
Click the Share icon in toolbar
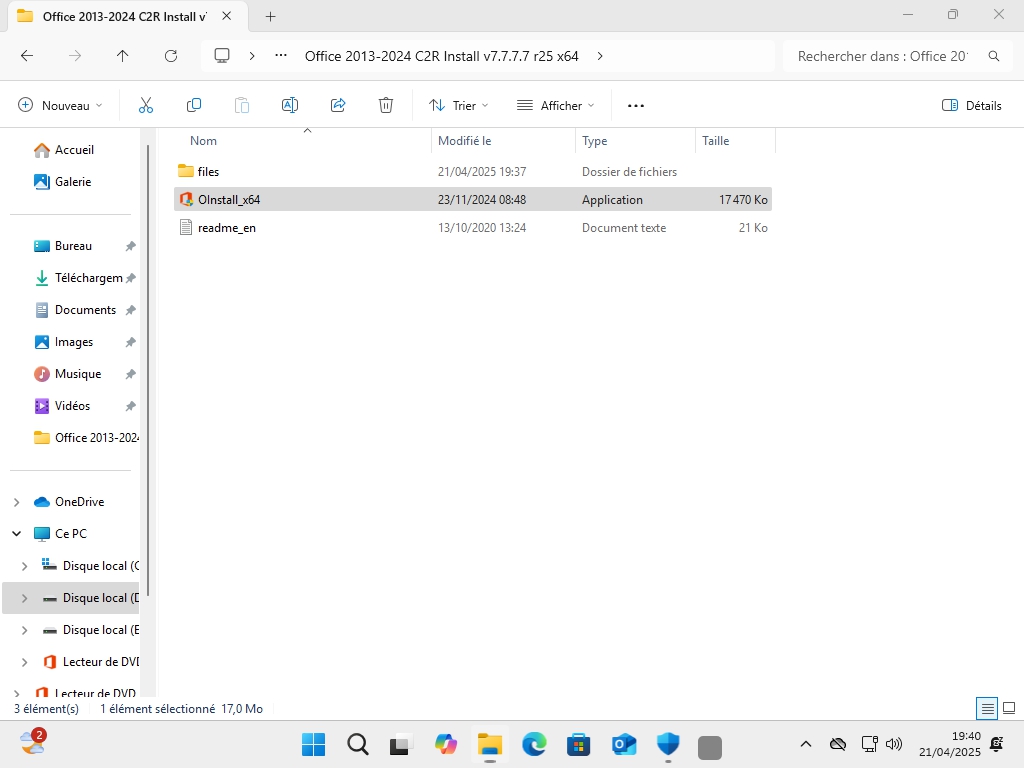[x=338, y=105]
